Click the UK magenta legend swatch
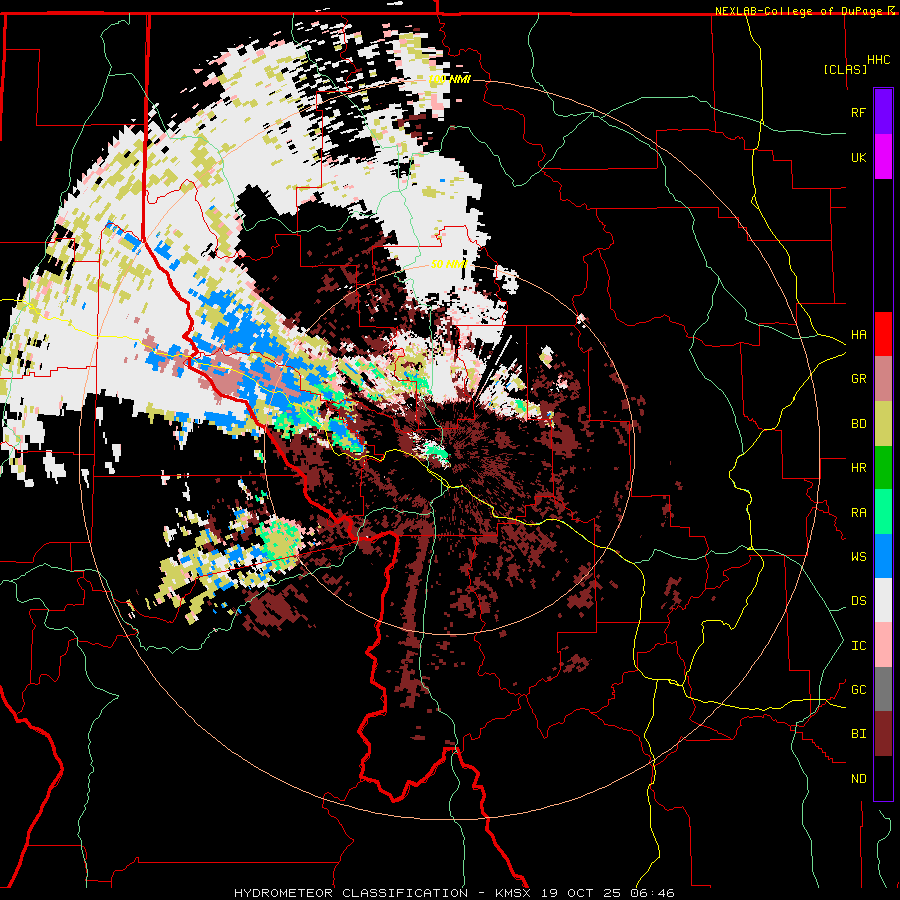This screenshot has width=900, height=900. pos(883,157)
